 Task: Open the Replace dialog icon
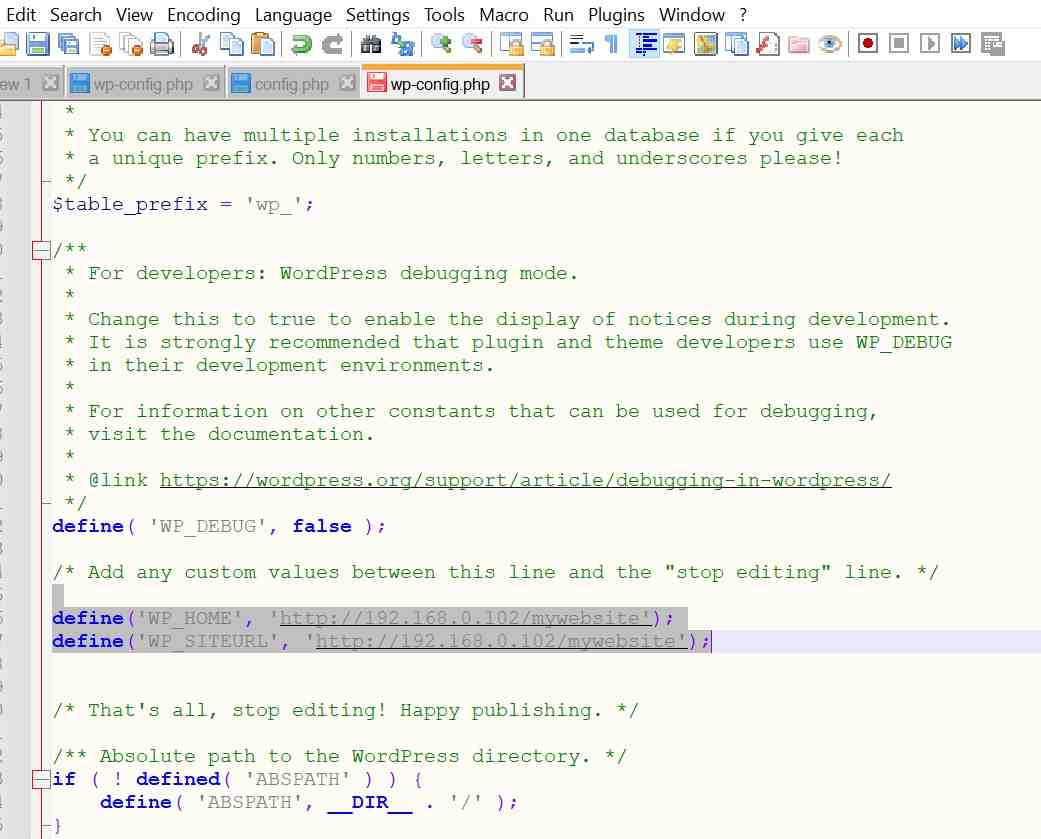click(402, 44)
